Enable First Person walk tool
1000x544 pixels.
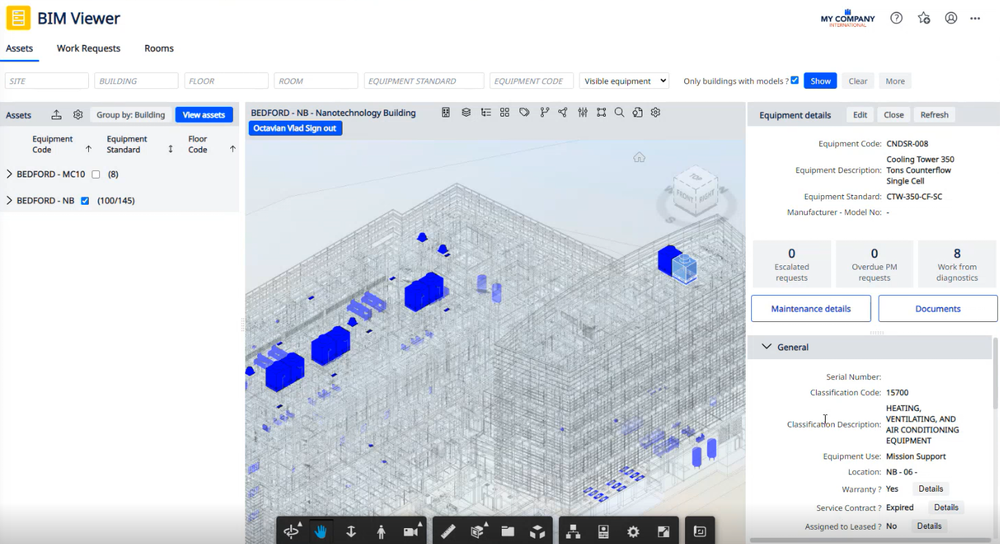point(381,532)
